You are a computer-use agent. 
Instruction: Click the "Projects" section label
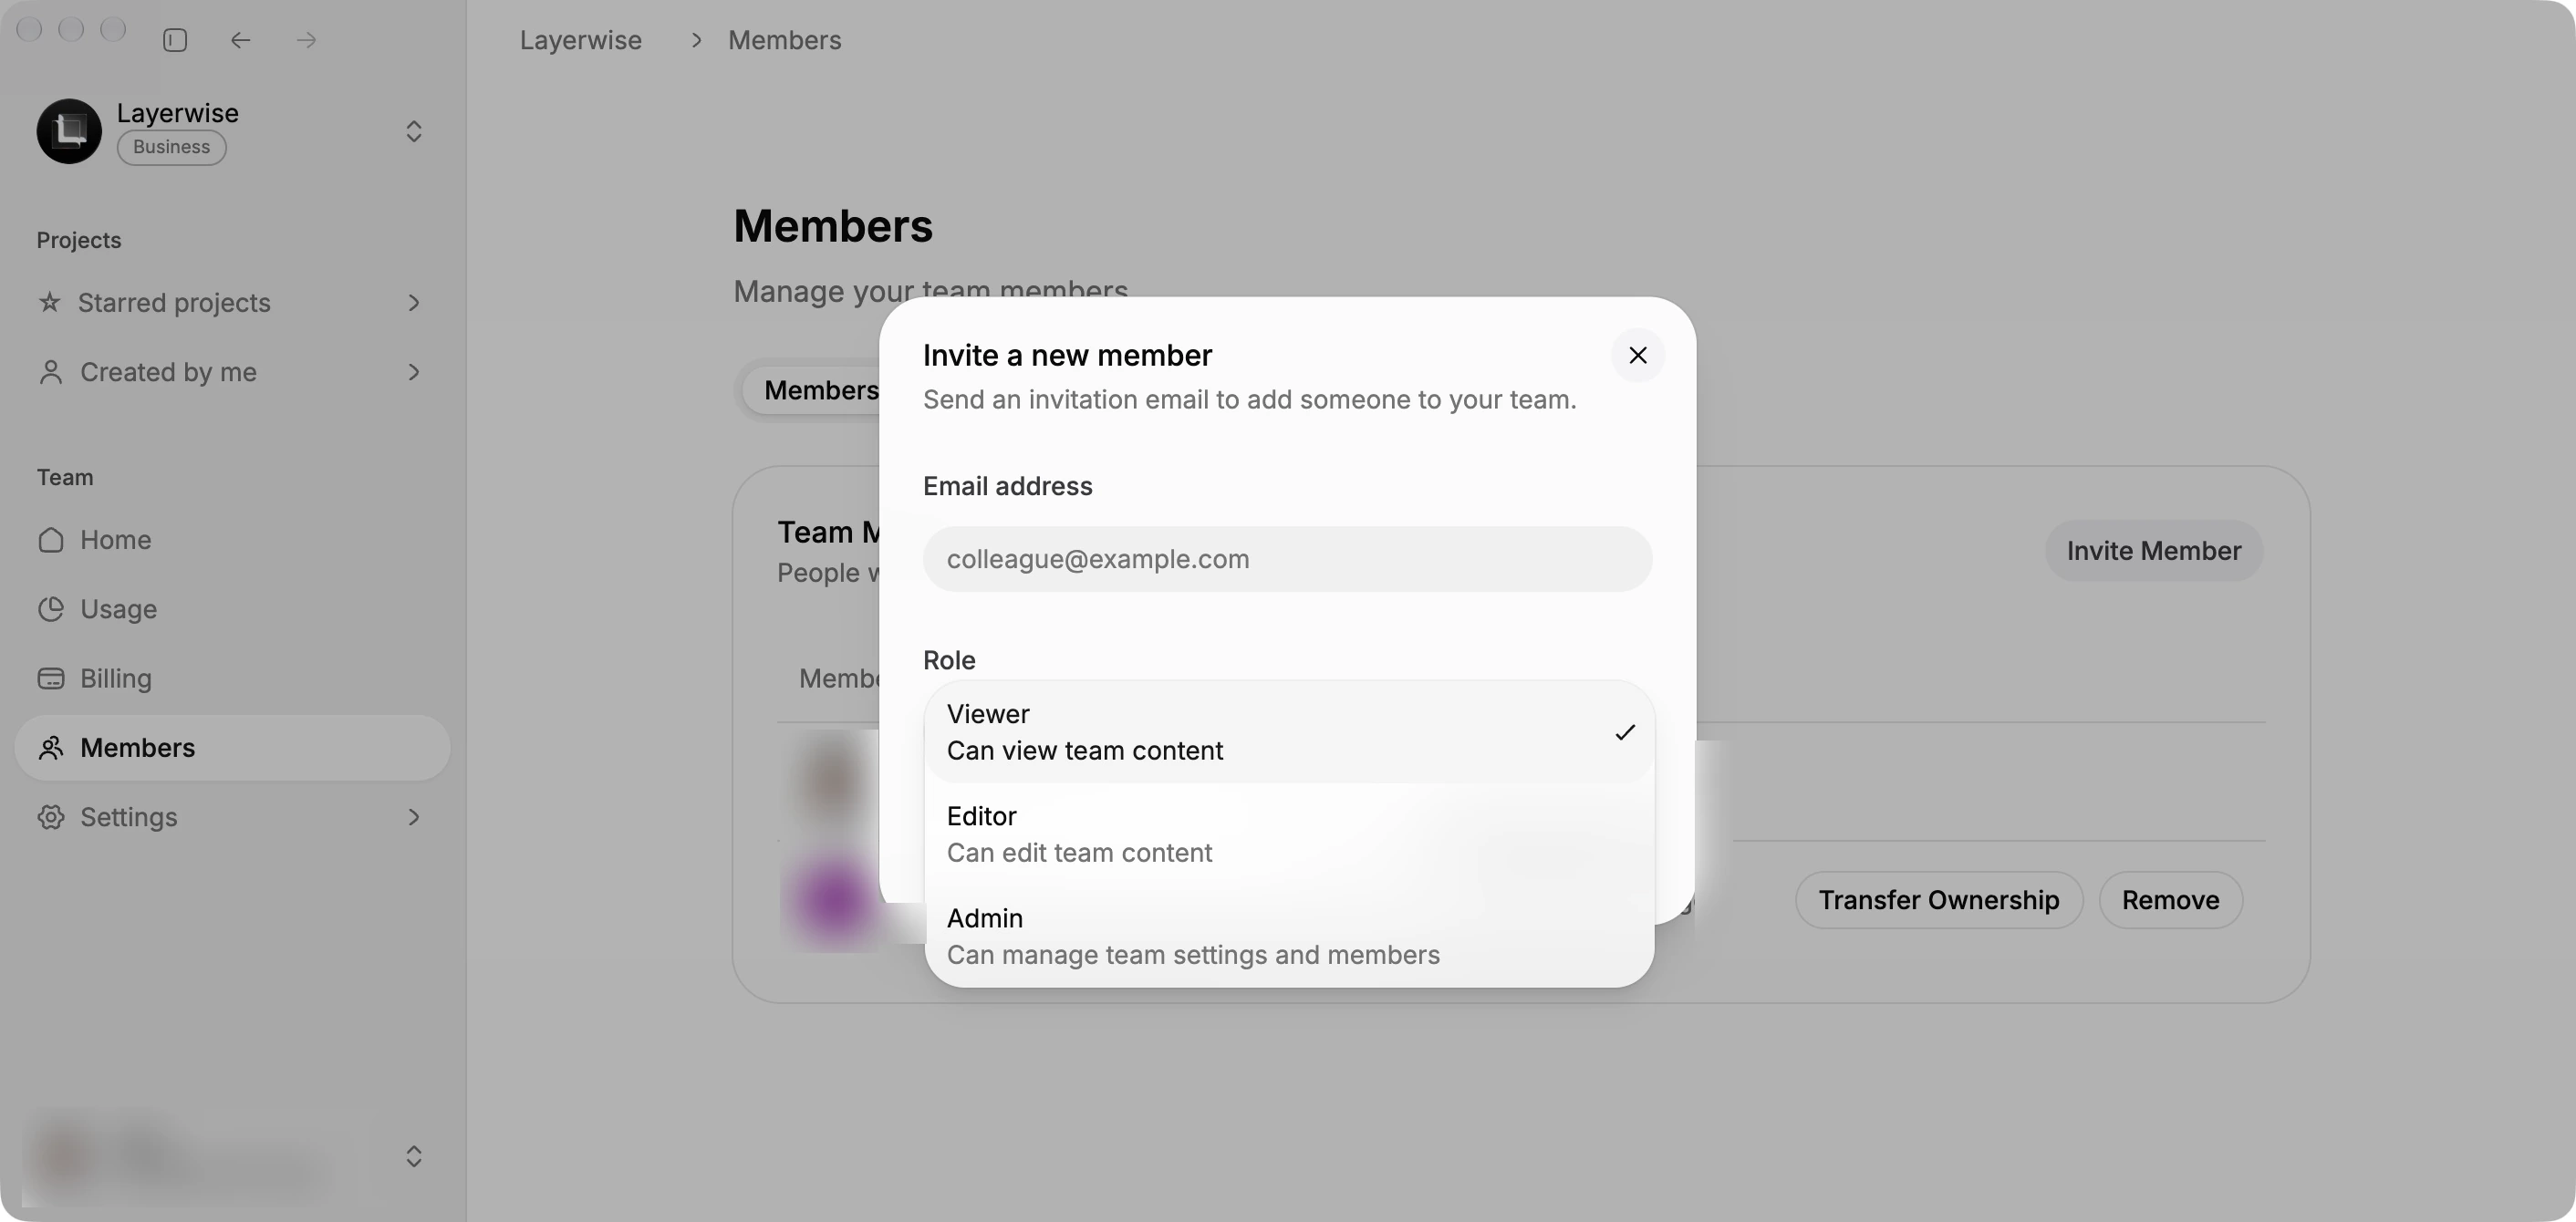pos(79,240)
